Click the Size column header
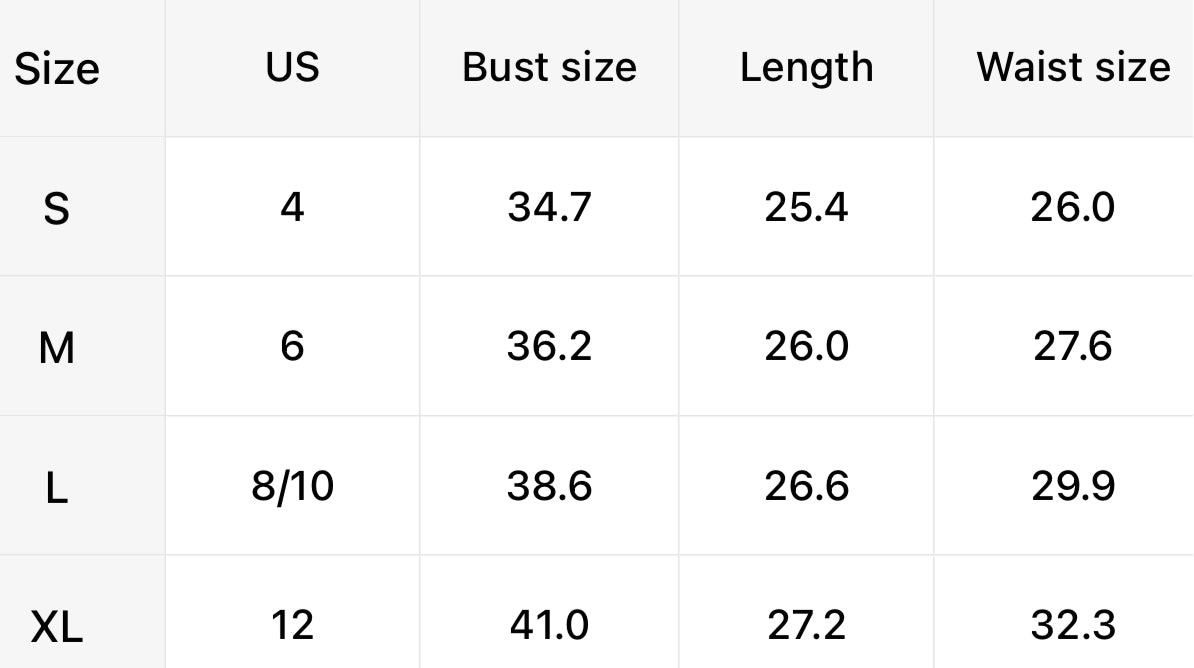This screenshot has height=668, width=1194. click(x=57, y=69)
